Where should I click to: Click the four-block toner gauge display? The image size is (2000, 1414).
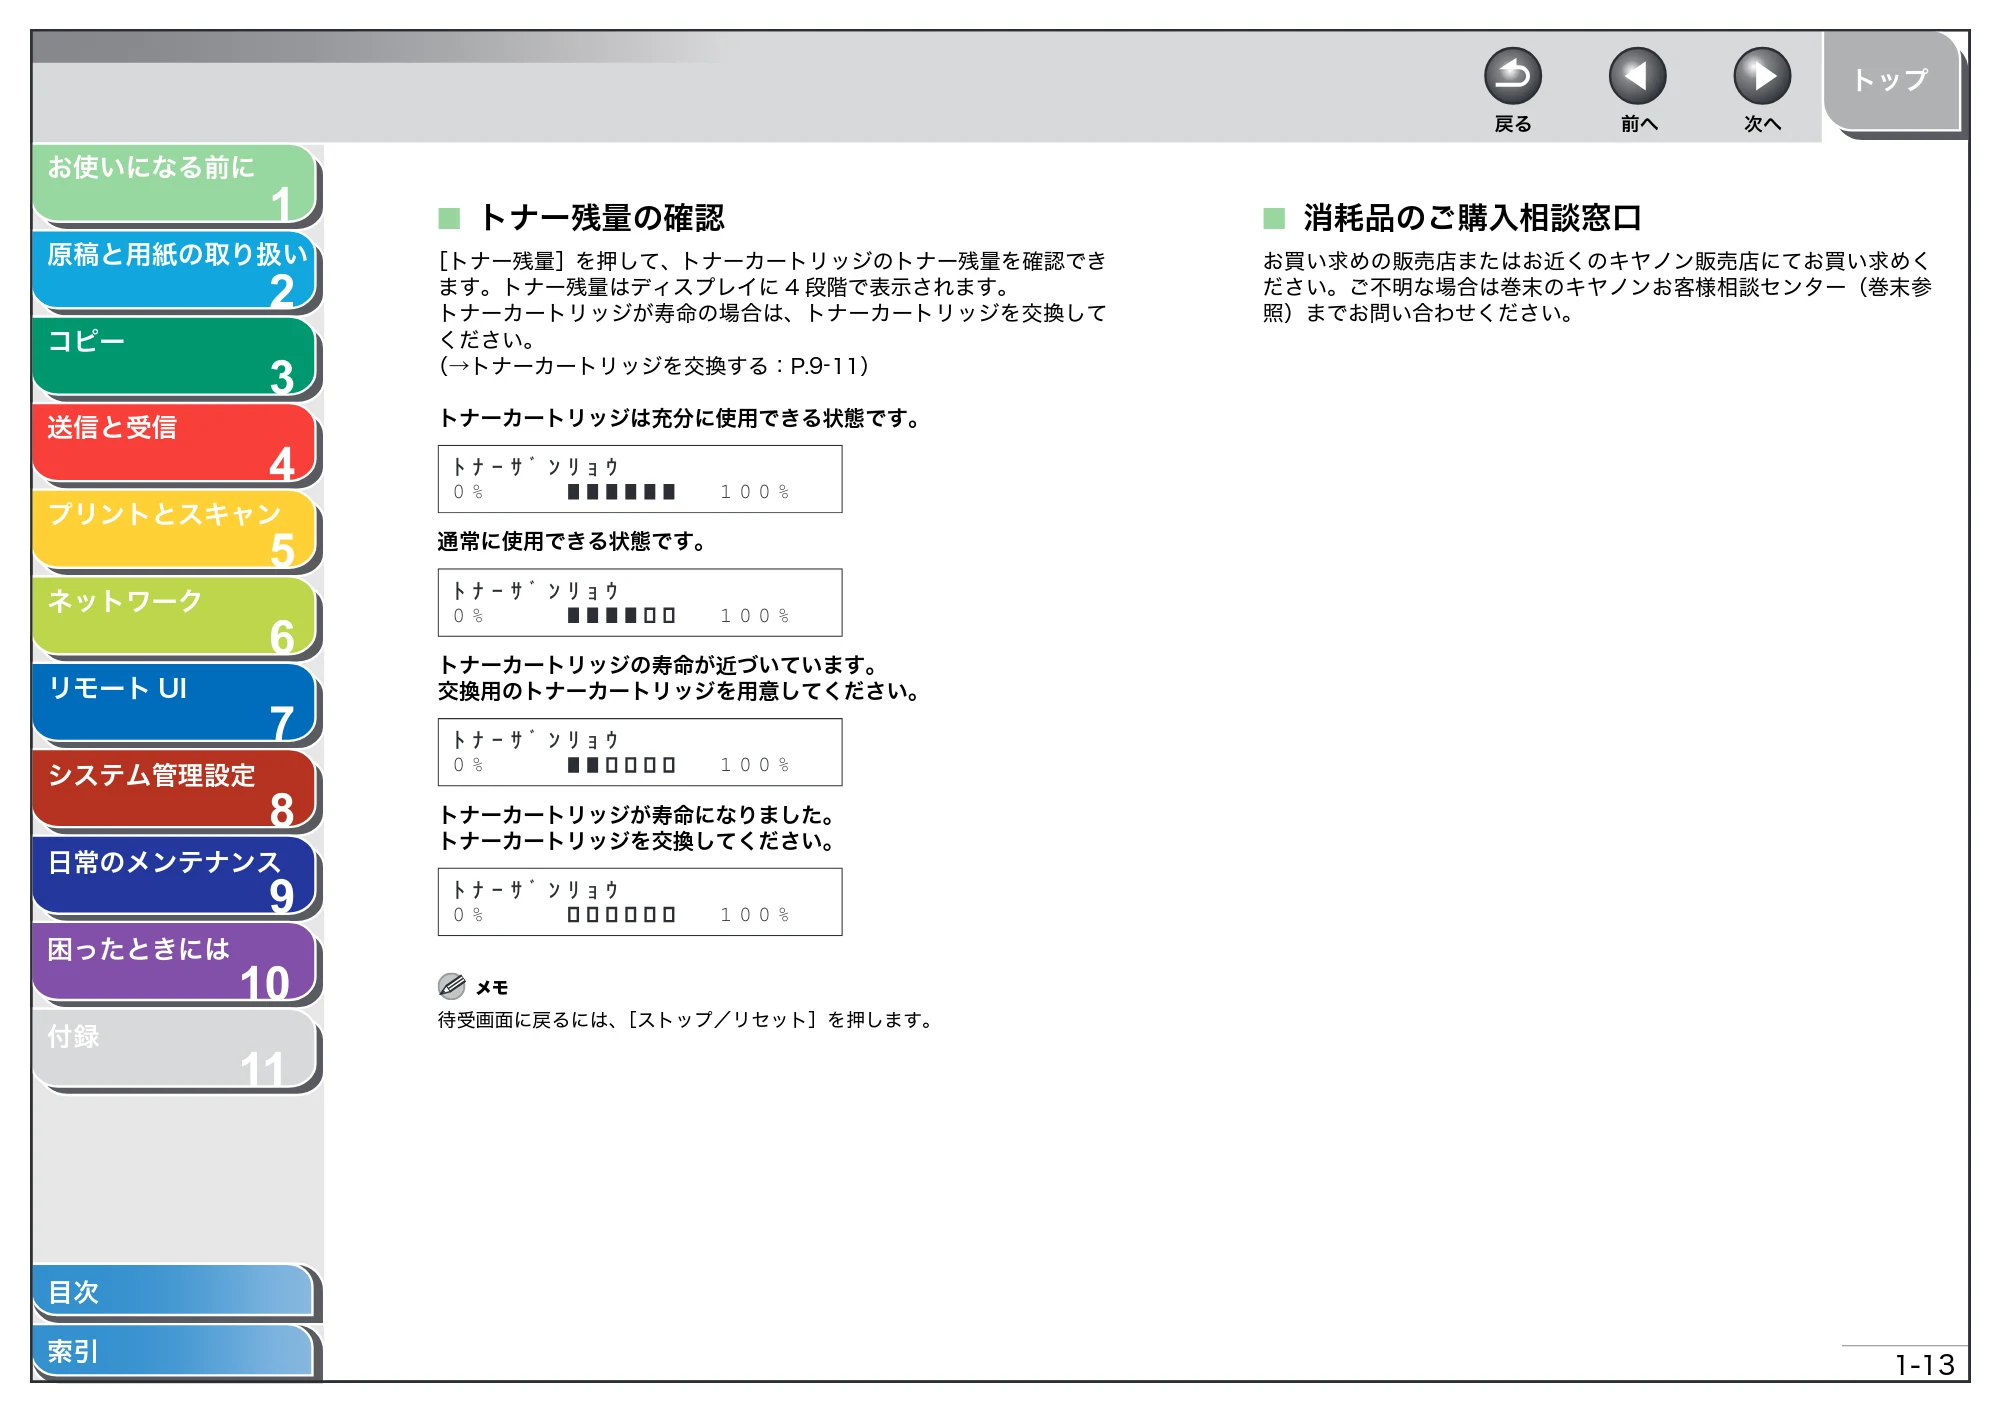(x=640, y=603)
